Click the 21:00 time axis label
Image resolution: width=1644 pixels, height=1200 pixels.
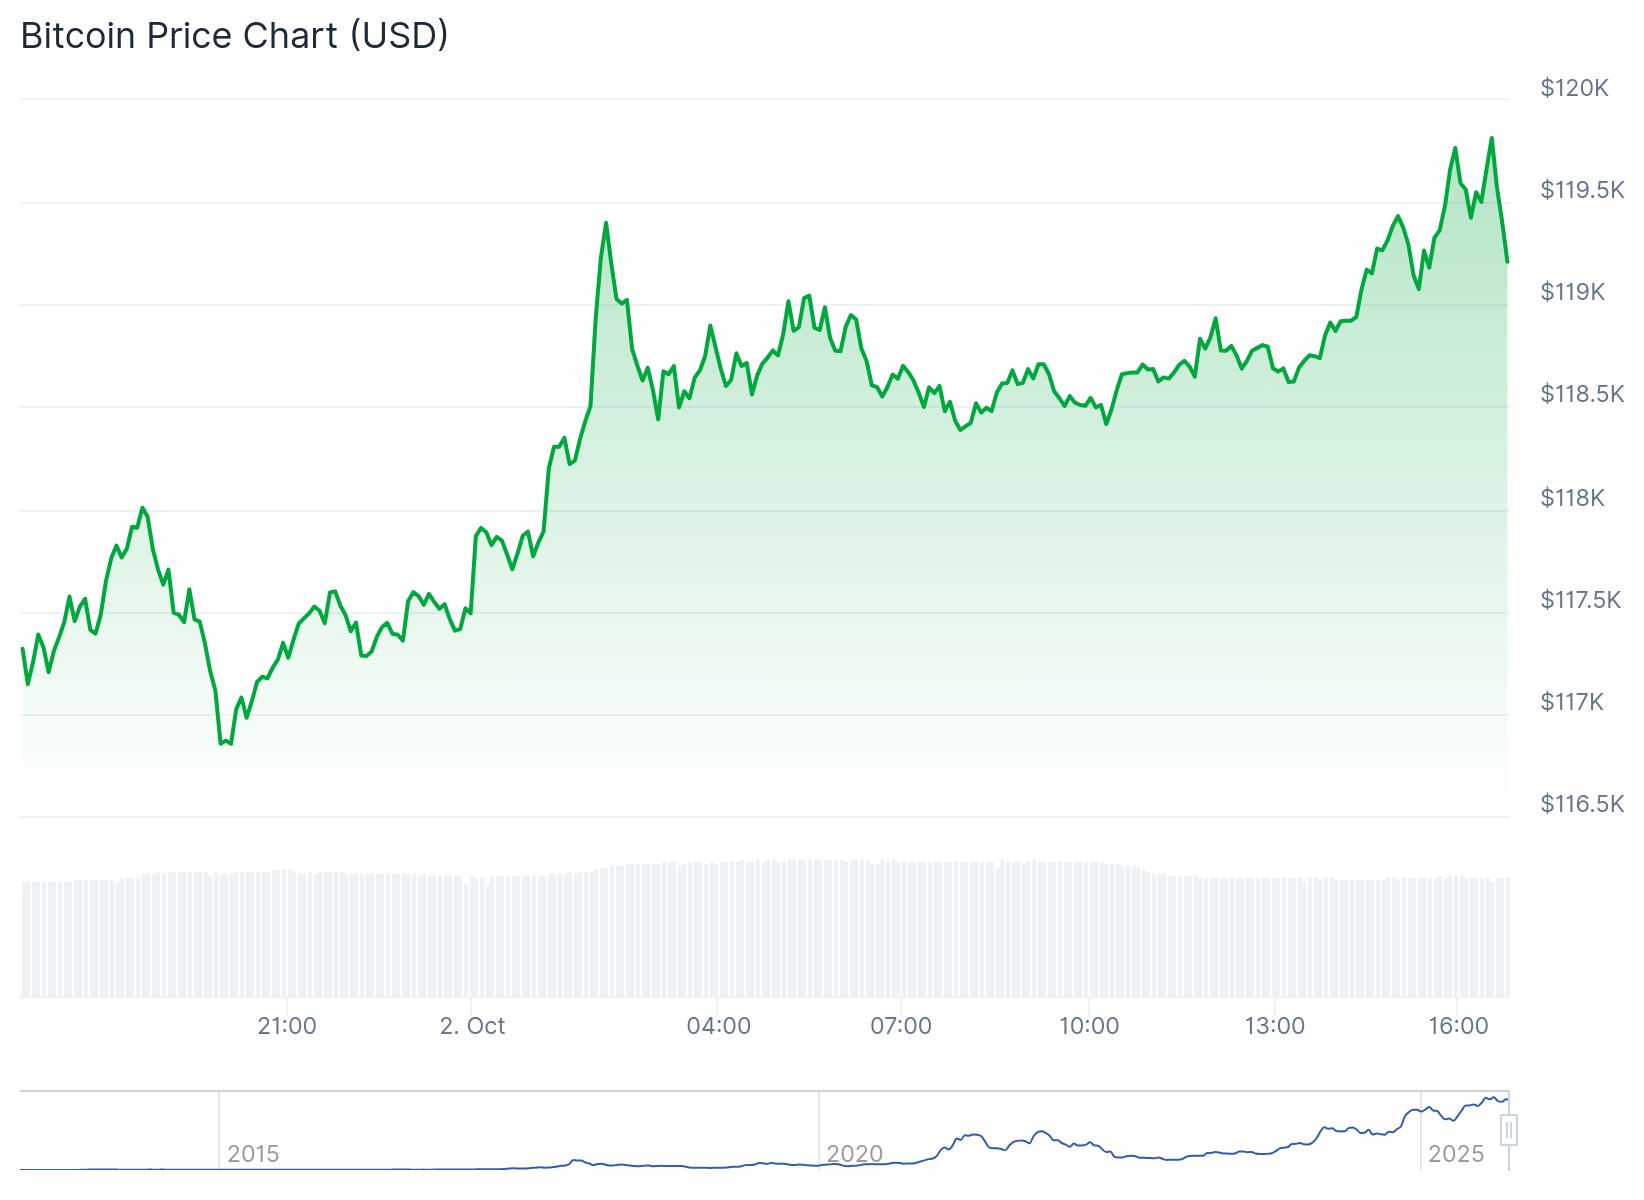pyautogui.click(x=287, y=1026)
